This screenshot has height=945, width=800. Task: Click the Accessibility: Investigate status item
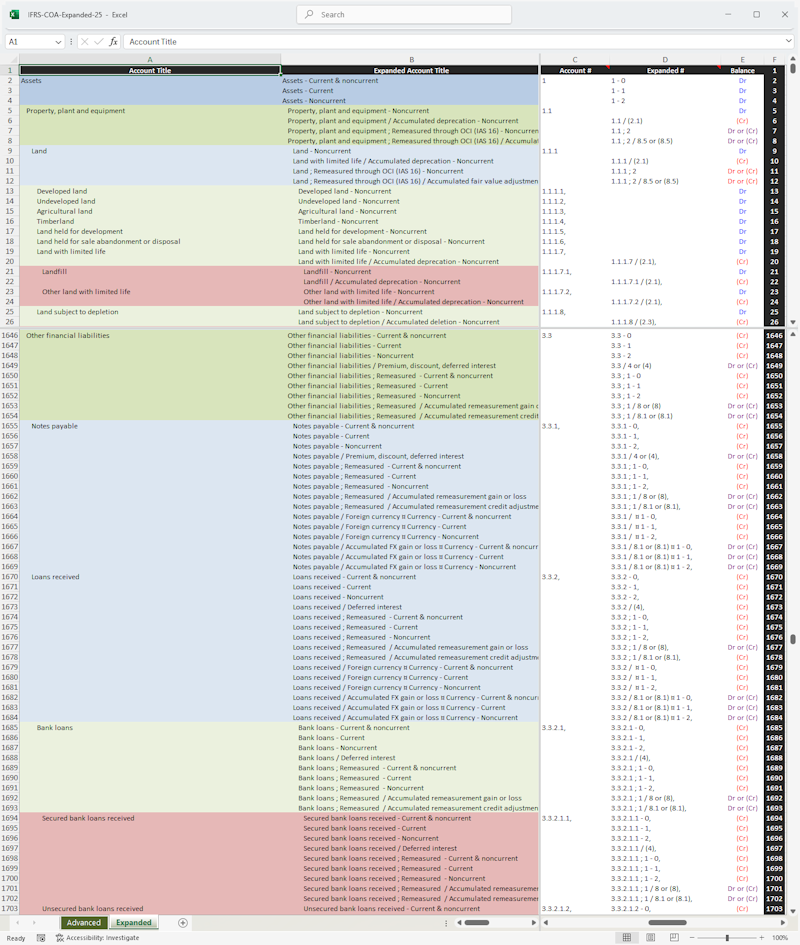(97, 938)
